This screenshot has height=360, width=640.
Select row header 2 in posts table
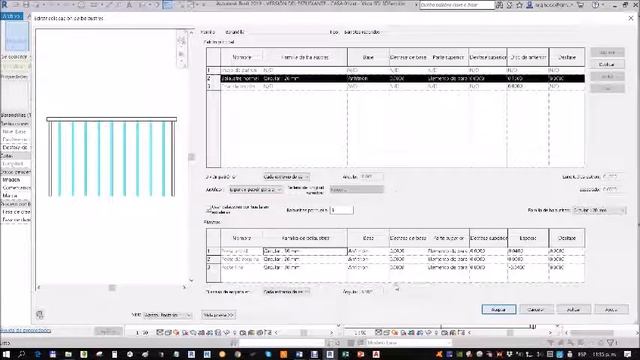(x=213, y=259)
